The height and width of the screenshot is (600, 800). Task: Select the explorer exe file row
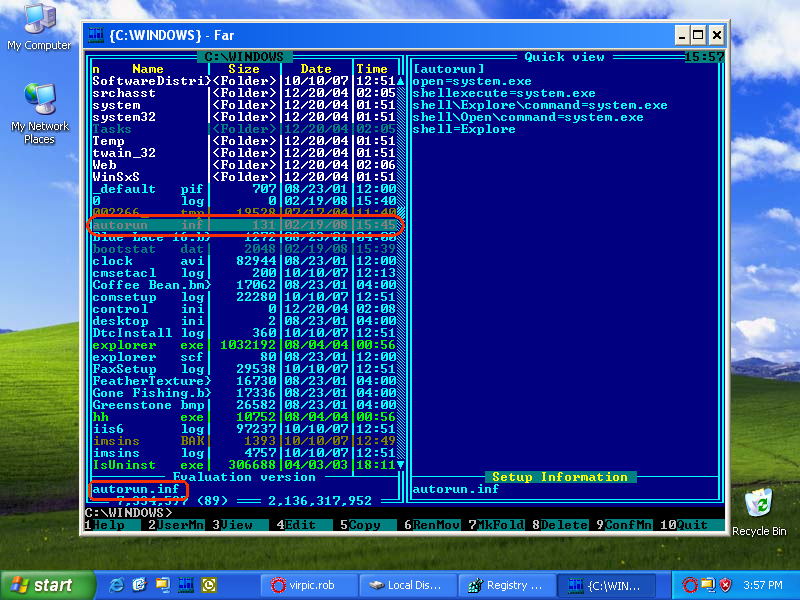pos(244,345)
